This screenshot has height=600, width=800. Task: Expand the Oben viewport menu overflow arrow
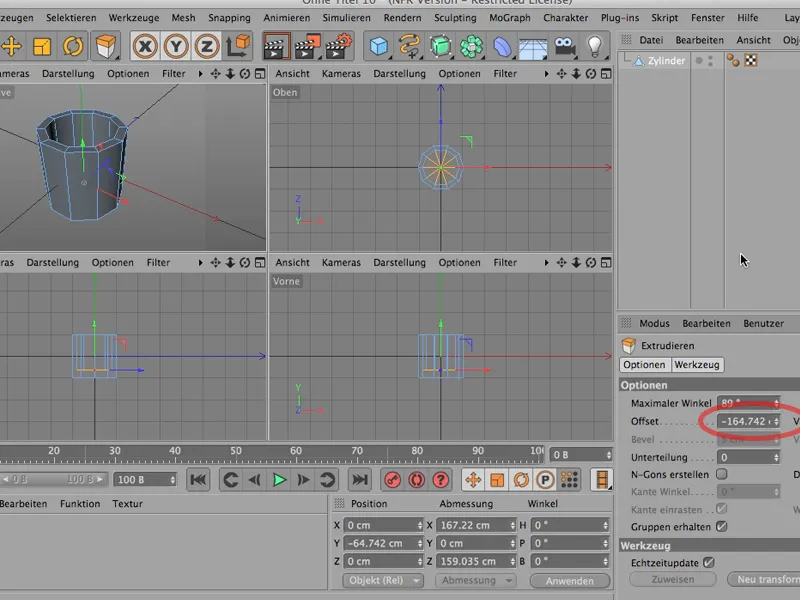[x=546, y=74]
